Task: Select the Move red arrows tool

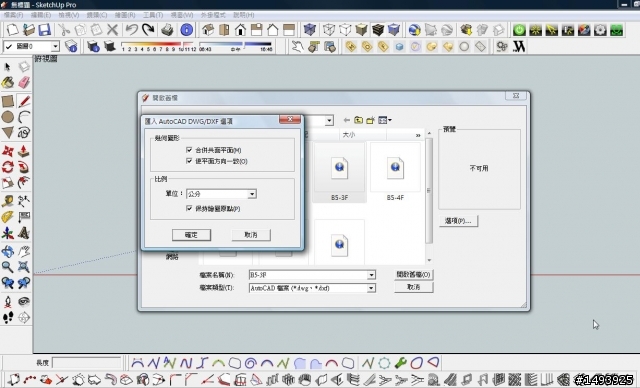Action: point(7,151)
